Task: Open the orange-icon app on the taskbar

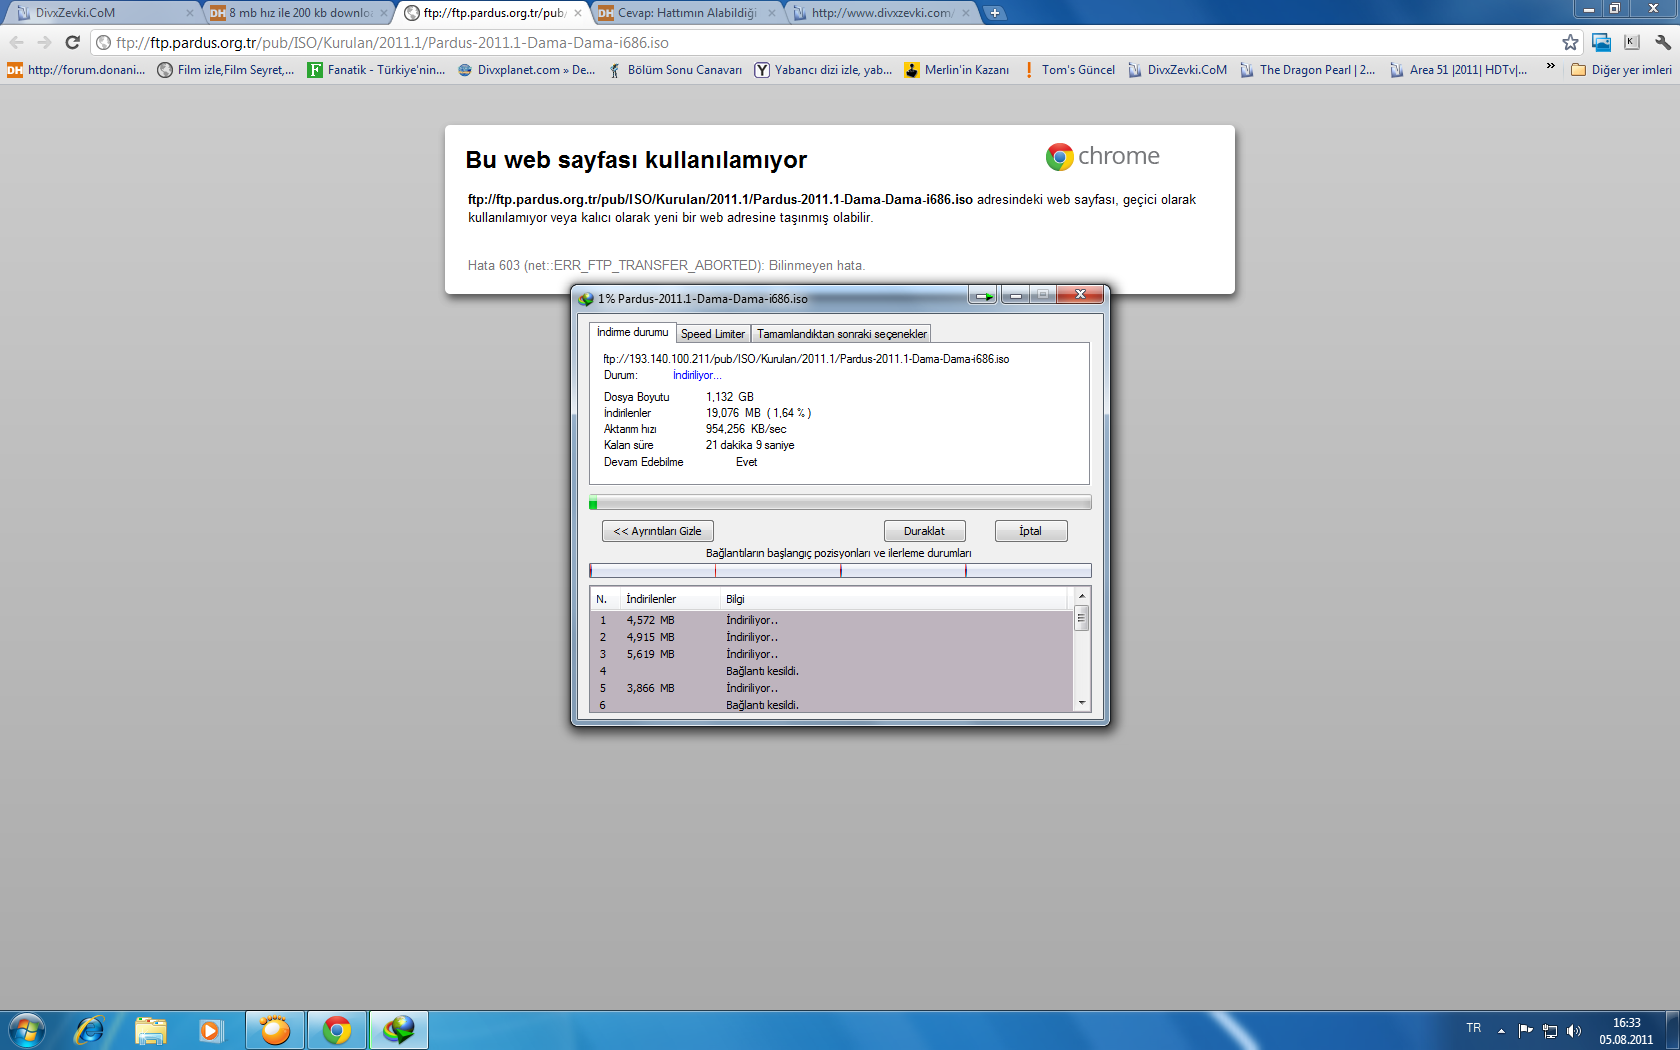Action: 274,1030
